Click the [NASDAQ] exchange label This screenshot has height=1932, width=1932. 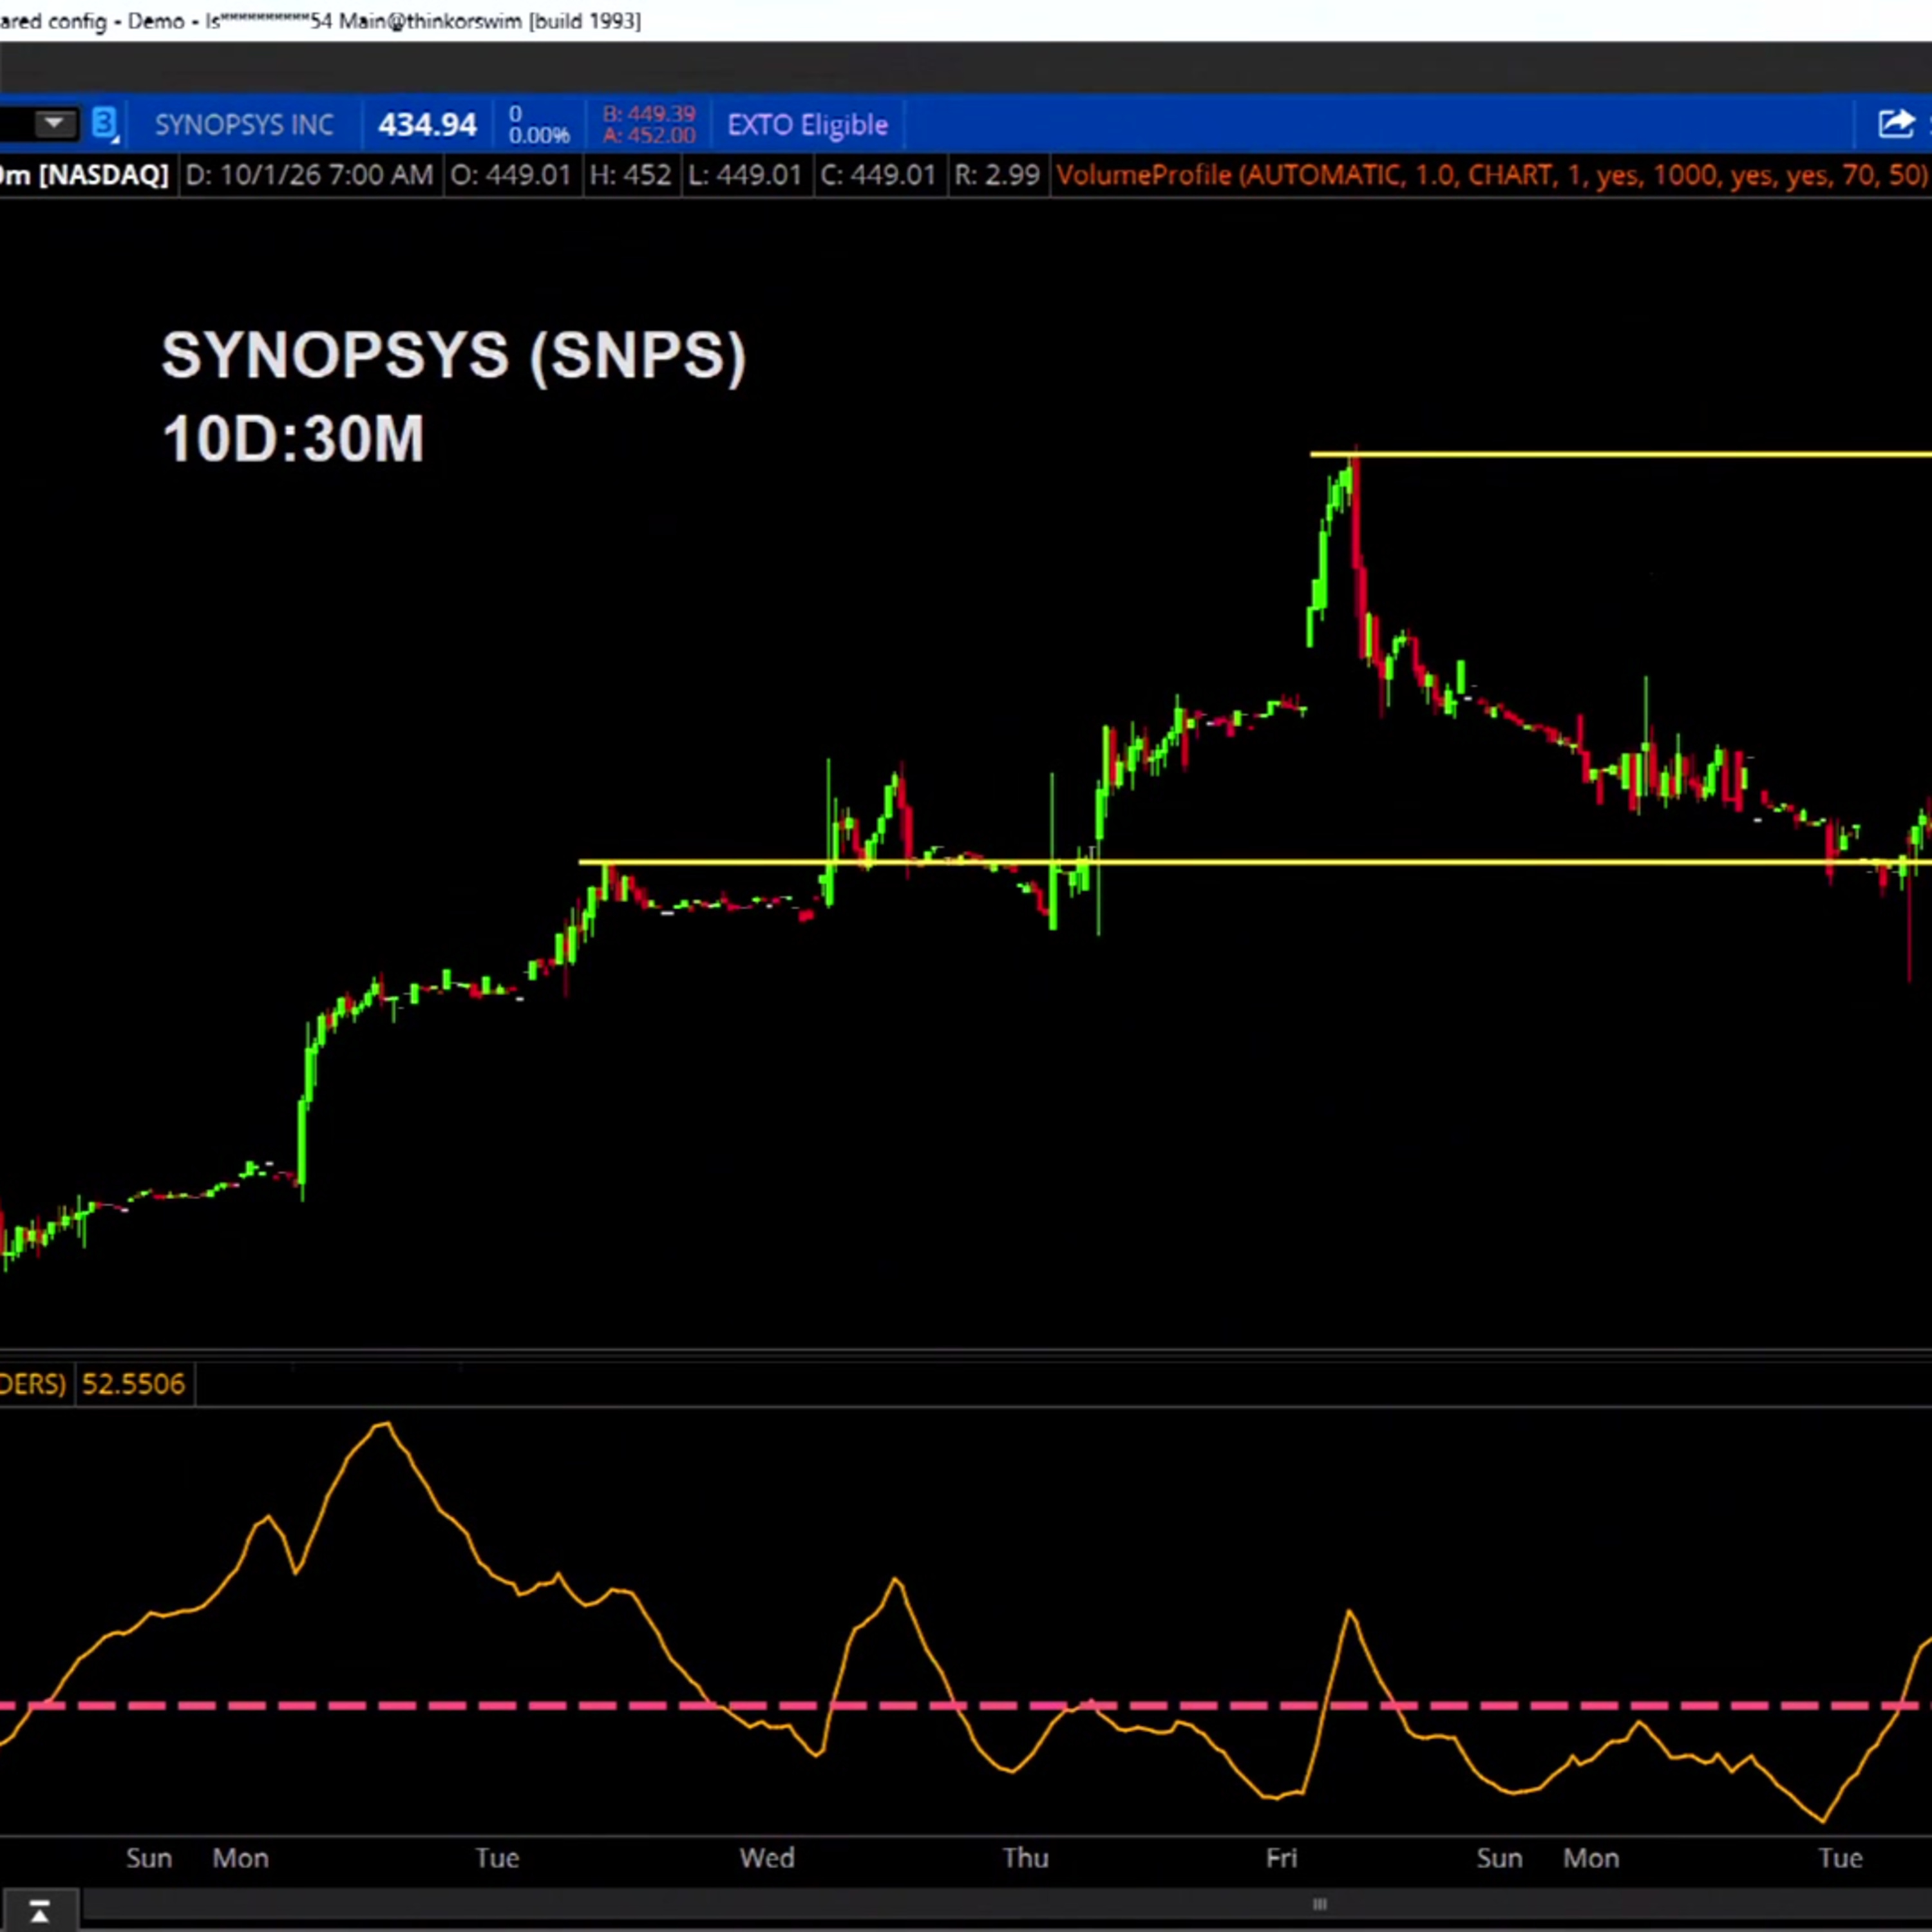coord(103,175)
